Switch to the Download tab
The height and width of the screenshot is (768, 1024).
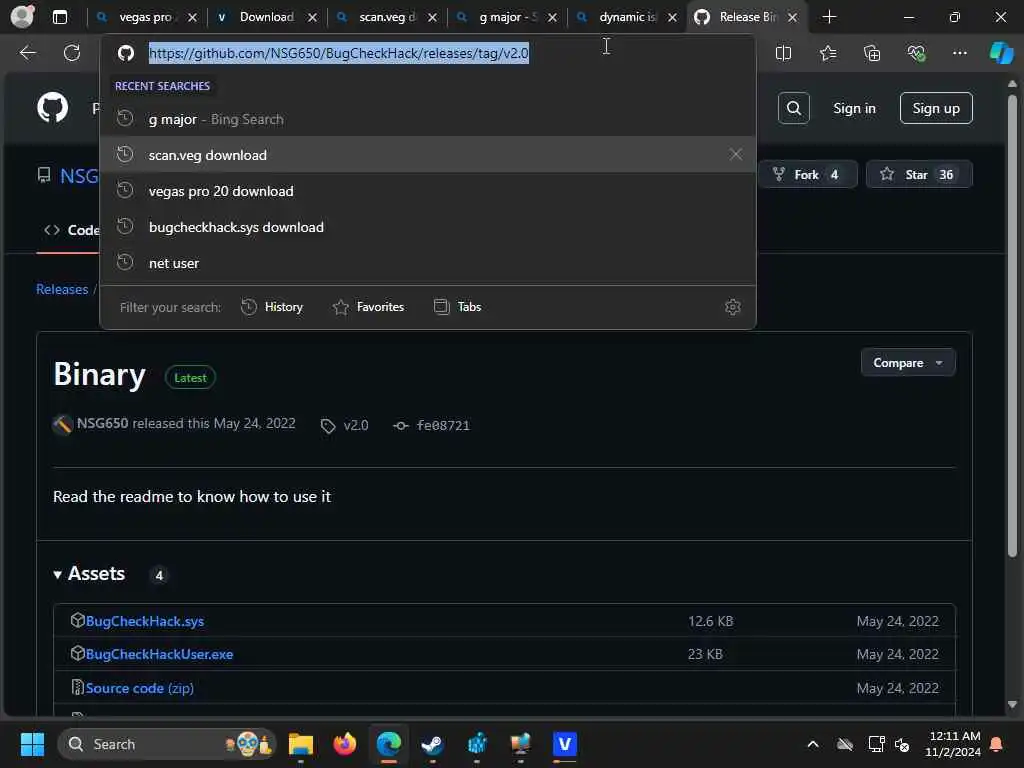click(x=266, y=17)
